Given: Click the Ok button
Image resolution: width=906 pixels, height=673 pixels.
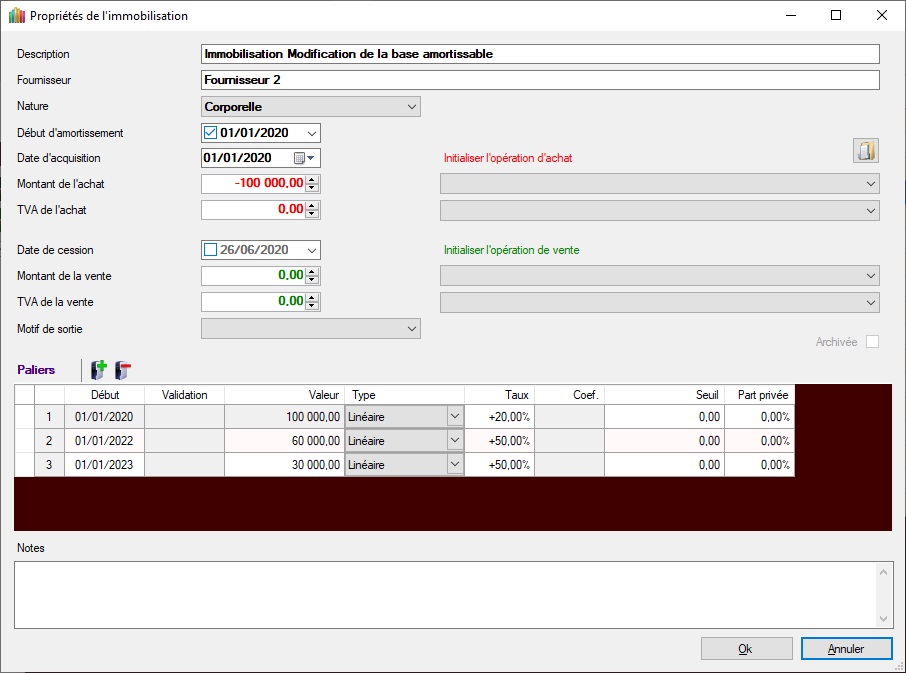Looking at the screenshot, I should tap(747, 649).
